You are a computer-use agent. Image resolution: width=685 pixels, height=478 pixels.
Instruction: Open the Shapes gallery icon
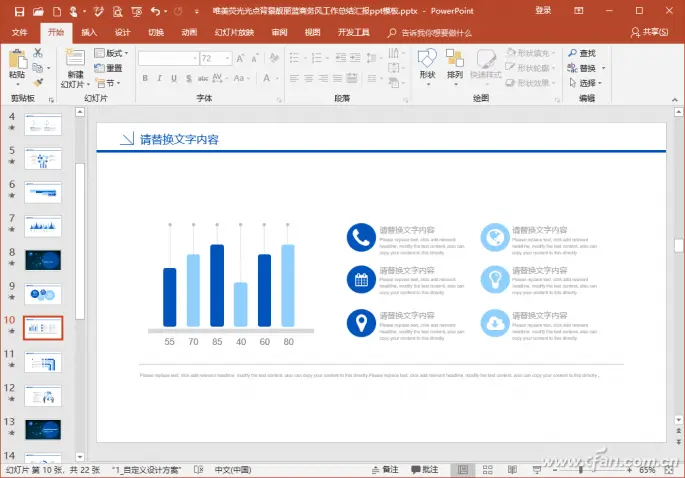click(x=427, y=65)
